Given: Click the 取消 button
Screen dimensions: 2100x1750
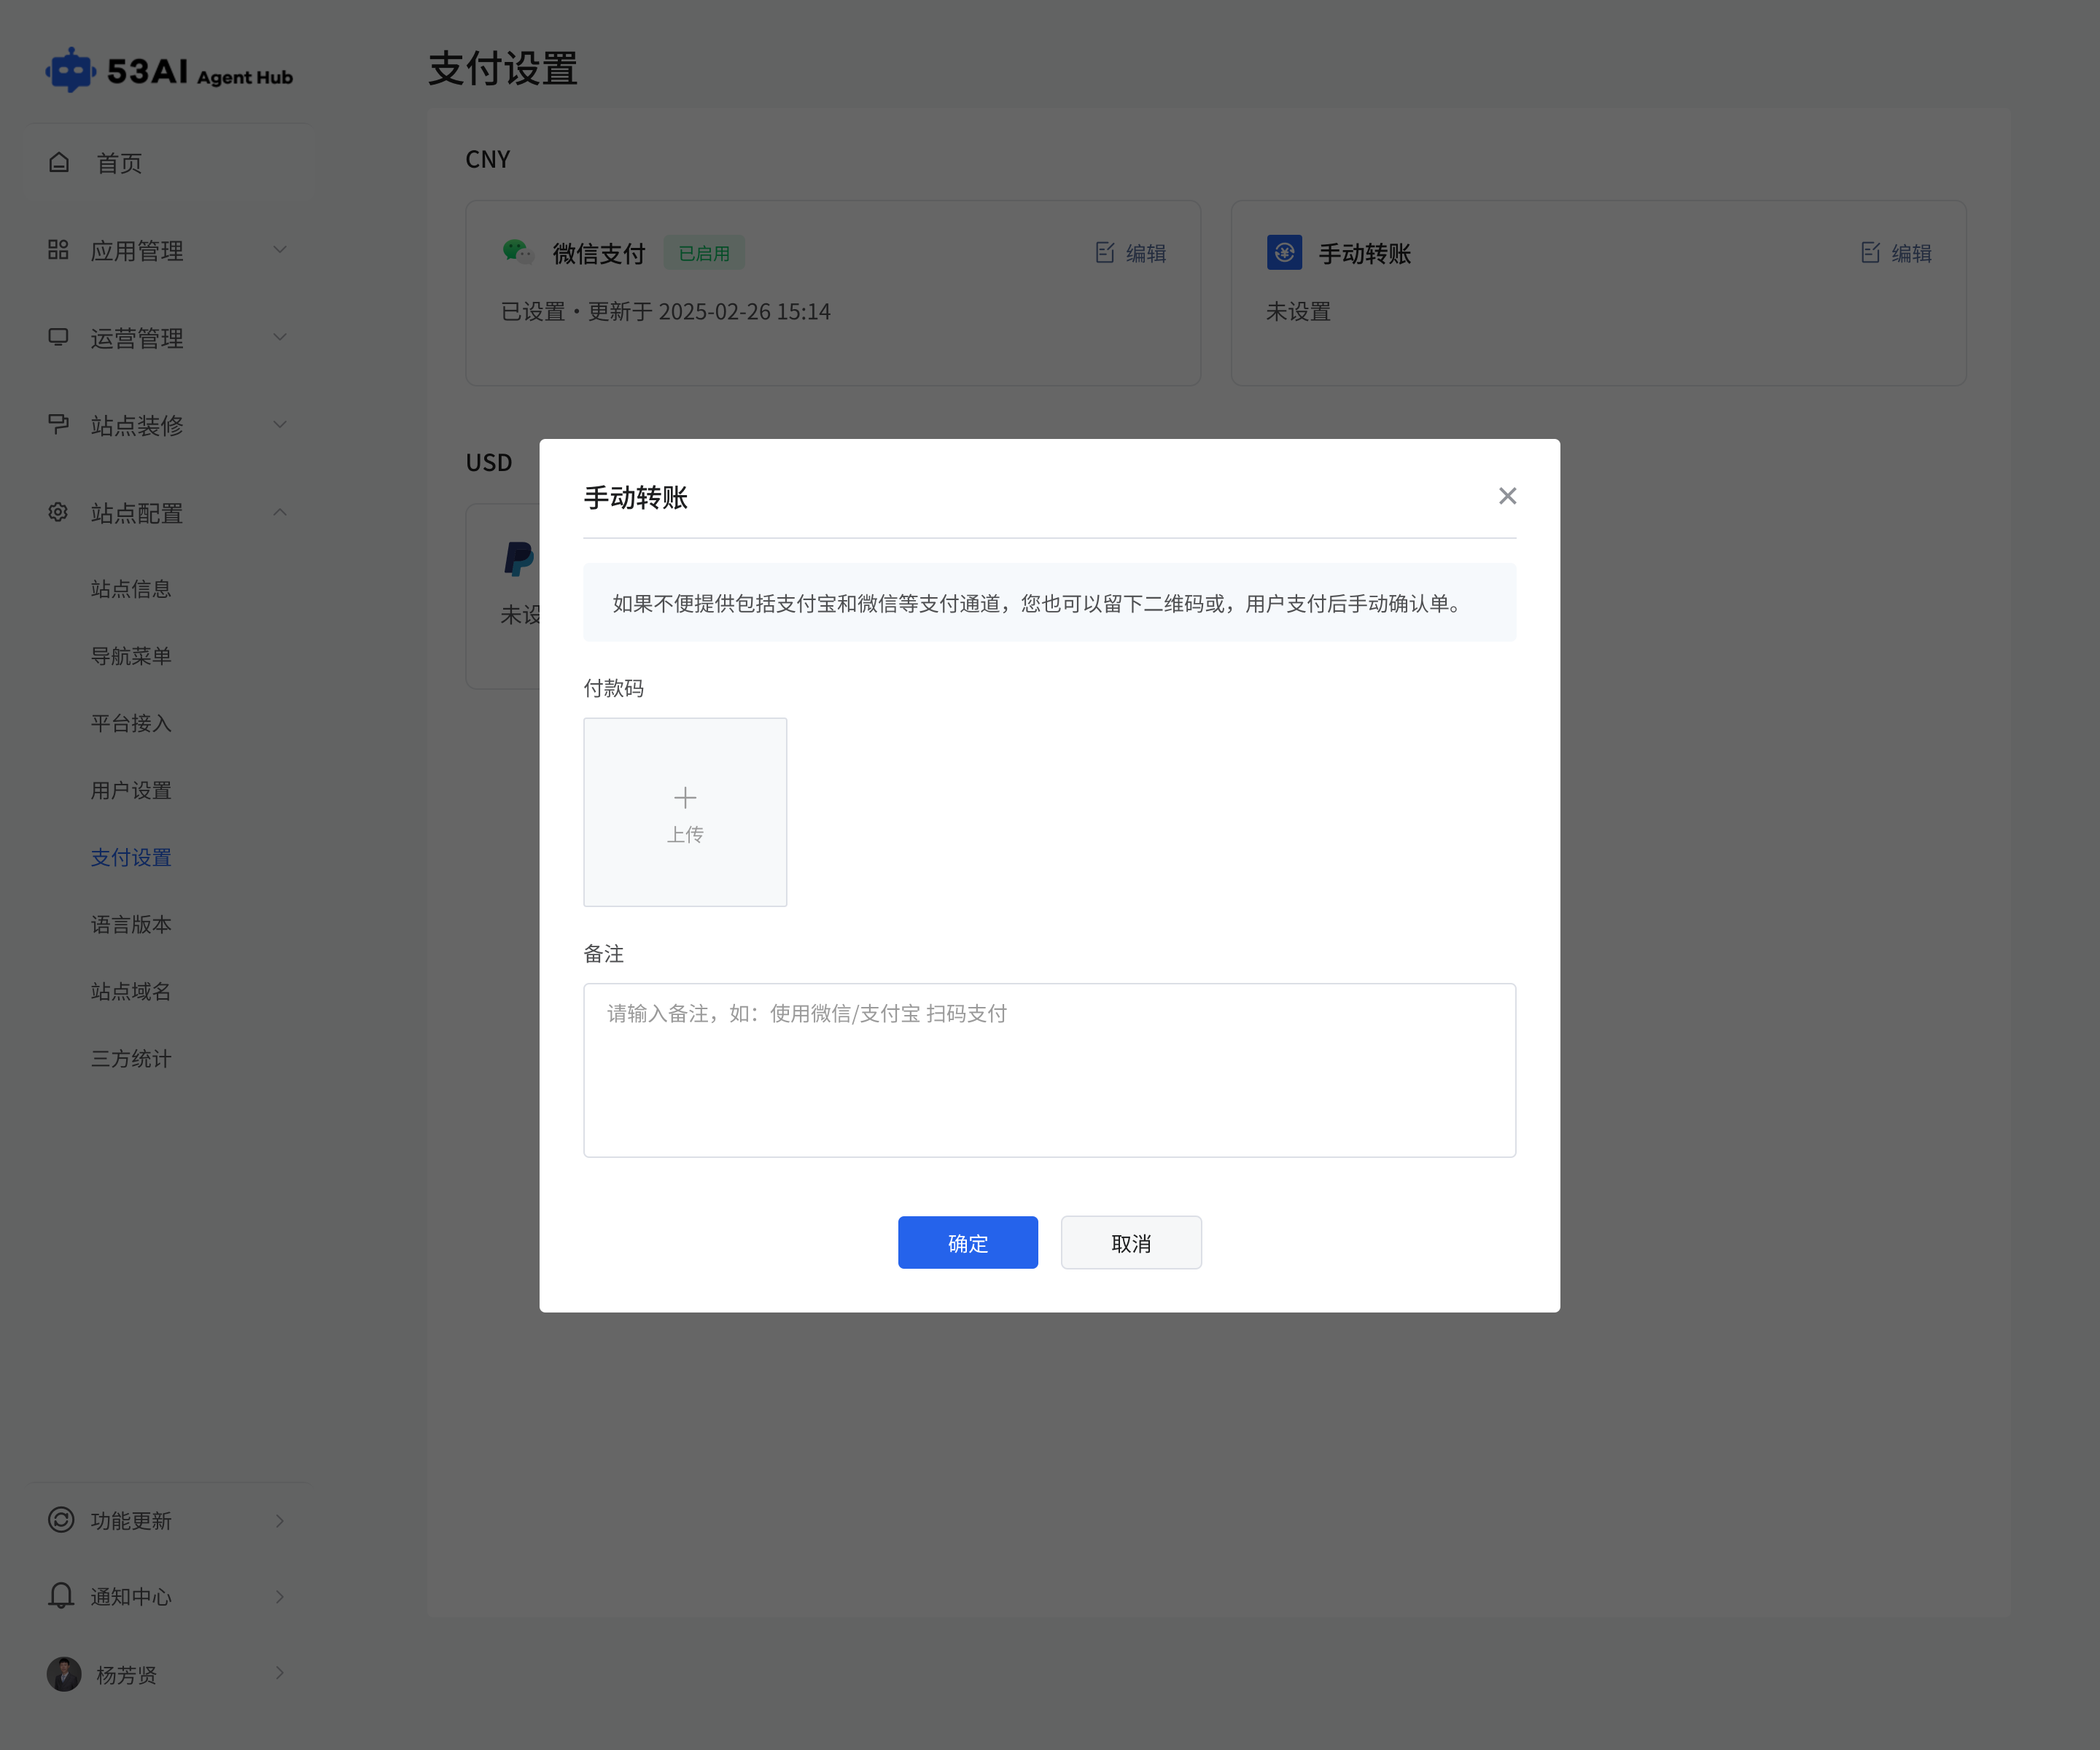Looking at the screenshot, I should tap(1131, 1242).
